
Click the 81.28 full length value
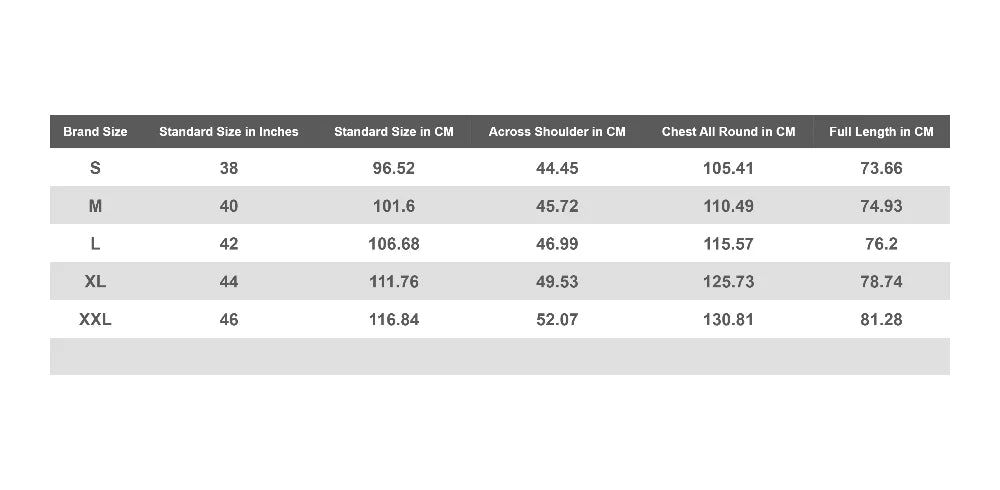point(881,319)
